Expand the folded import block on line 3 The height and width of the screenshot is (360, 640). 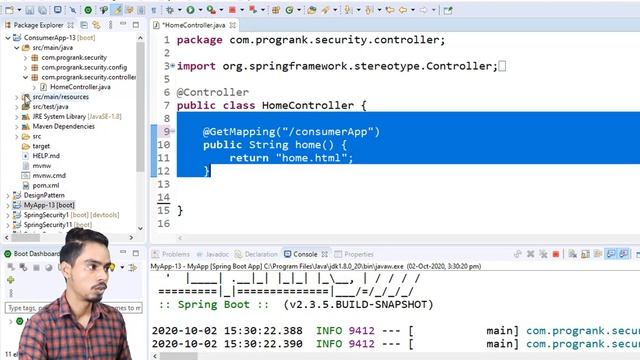[173, 65]
